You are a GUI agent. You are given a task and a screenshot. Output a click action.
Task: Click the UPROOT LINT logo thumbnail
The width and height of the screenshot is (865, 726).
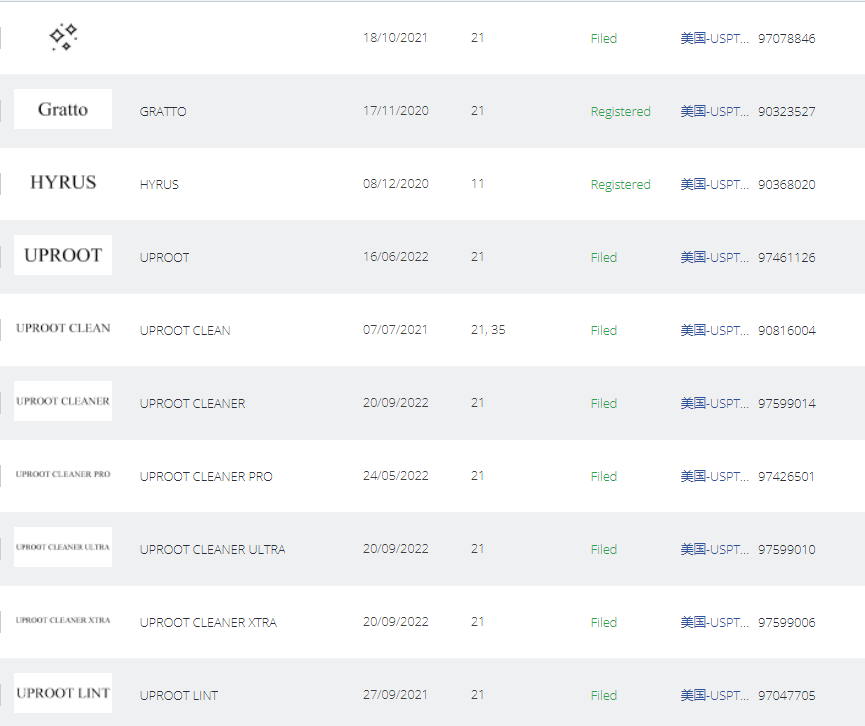point(63,693)
